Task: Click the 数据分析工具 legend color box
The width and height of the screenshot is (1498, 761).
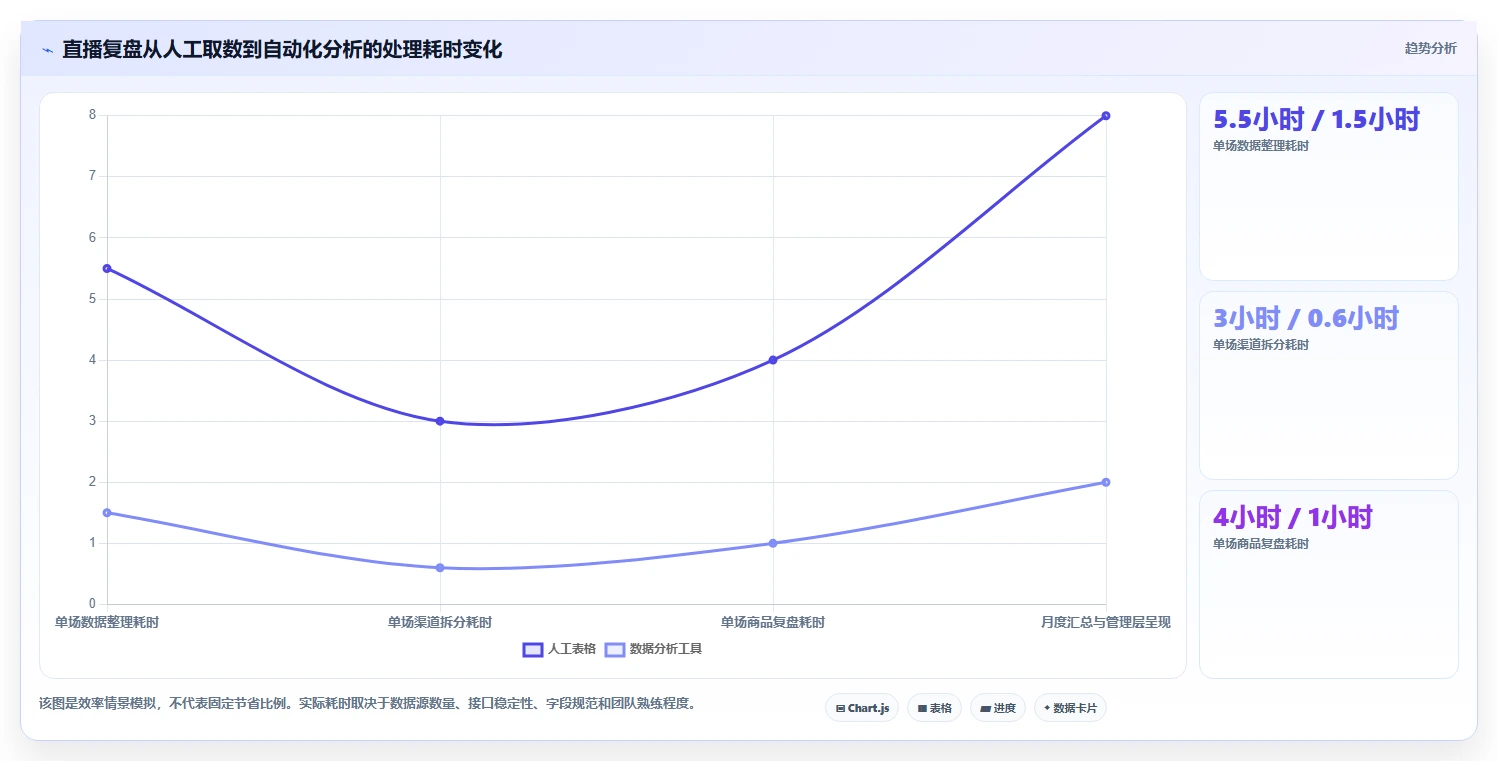Action: point(615,649)
